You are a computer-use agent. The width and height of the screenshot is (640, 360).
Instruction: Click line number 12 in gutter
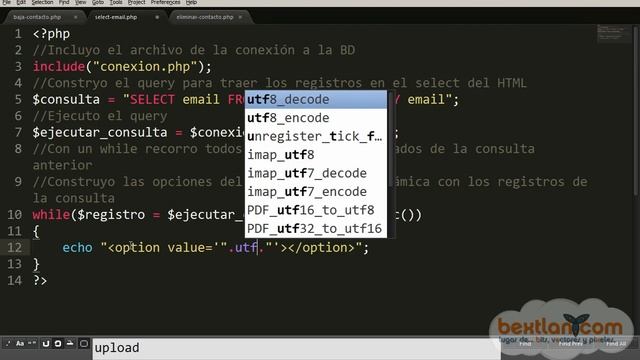point(15,247)
